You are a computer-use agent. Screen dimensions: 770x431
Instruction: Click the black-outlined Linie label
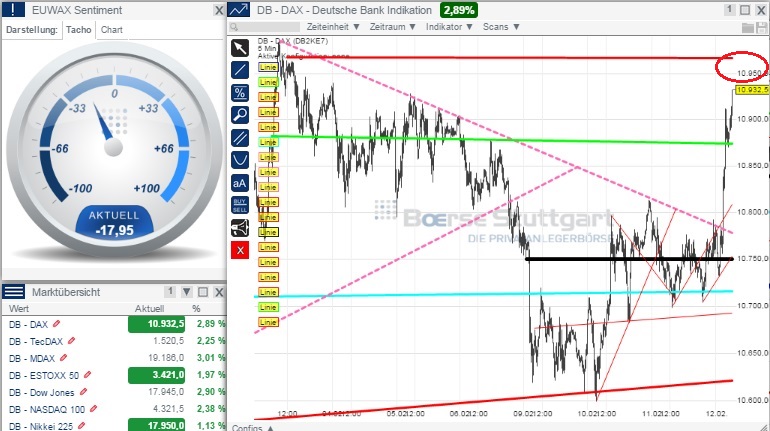268,232
